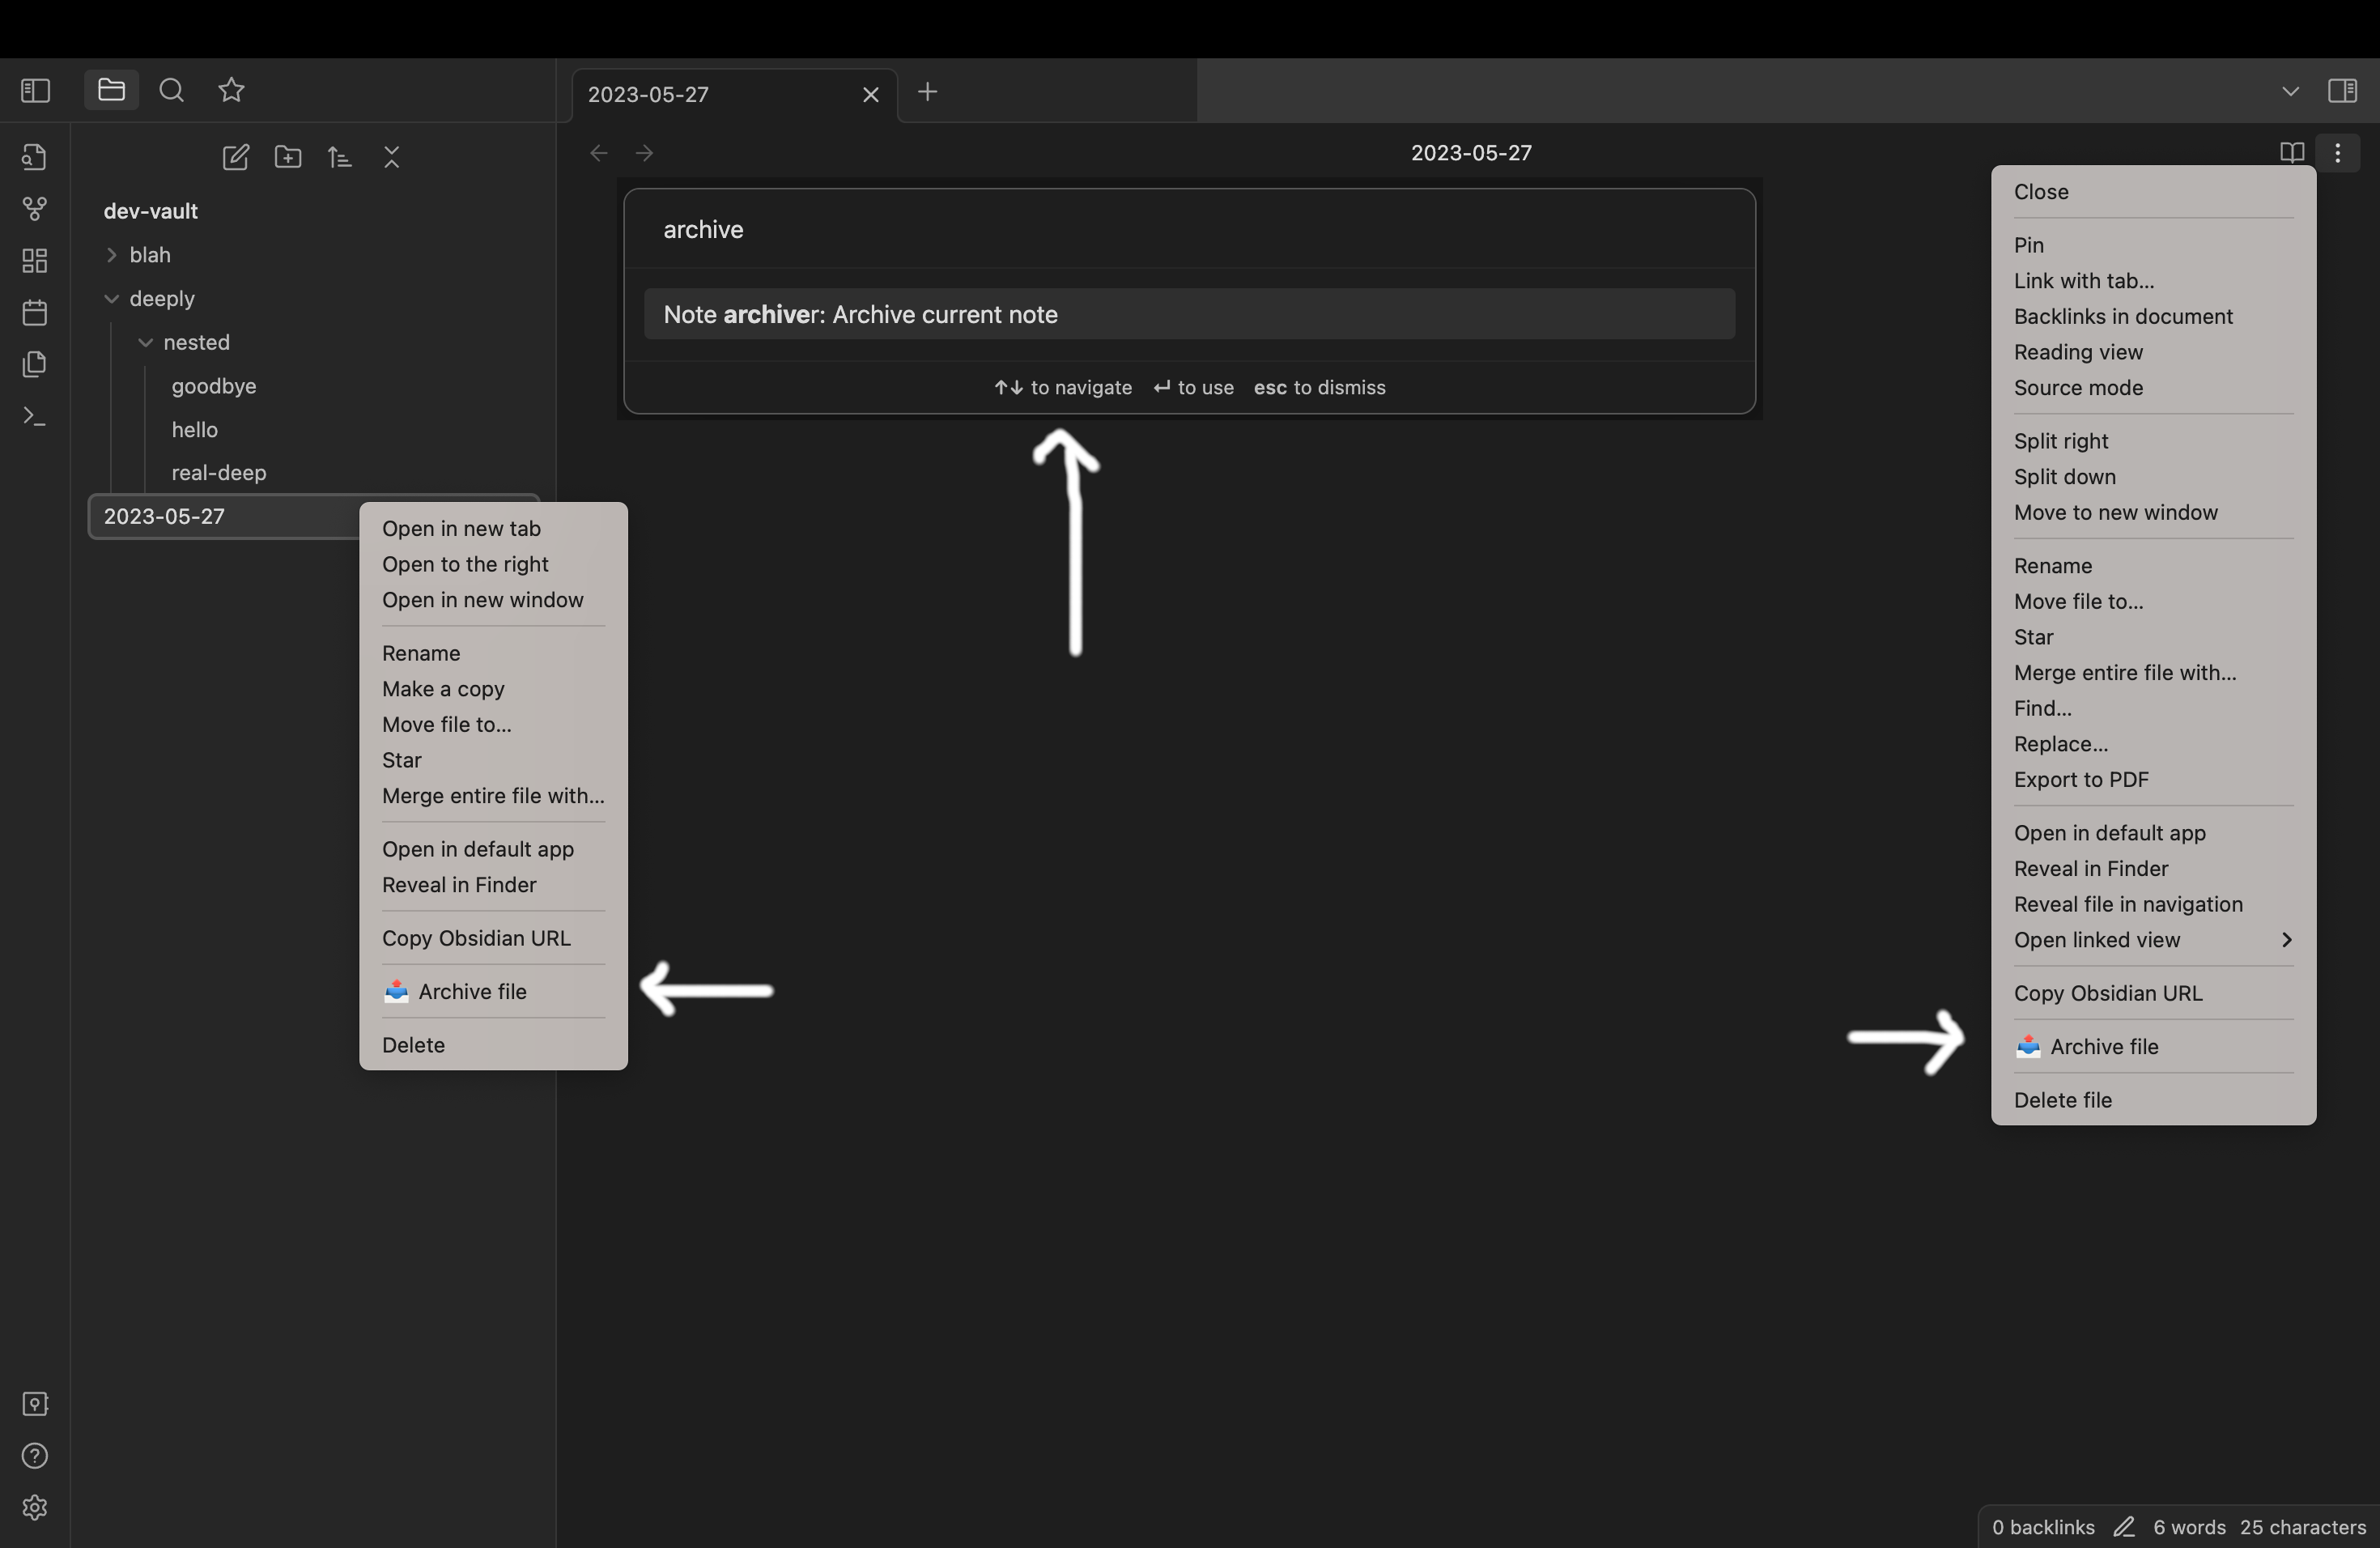Open settings gear icon in ribbon
2380x1548 pixels.
click(35, 1507)
